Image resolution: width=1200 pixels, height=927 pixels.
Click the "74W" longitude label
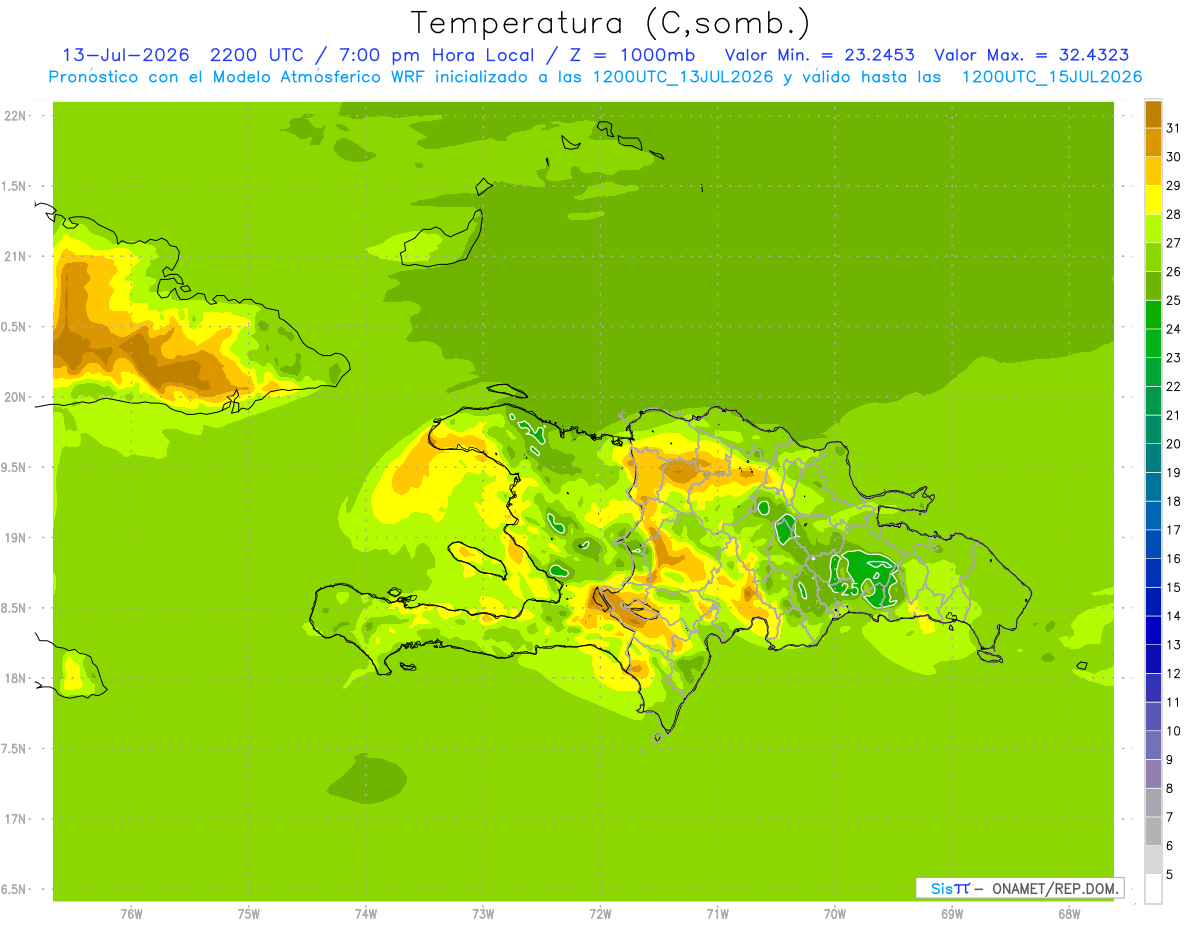365,914
